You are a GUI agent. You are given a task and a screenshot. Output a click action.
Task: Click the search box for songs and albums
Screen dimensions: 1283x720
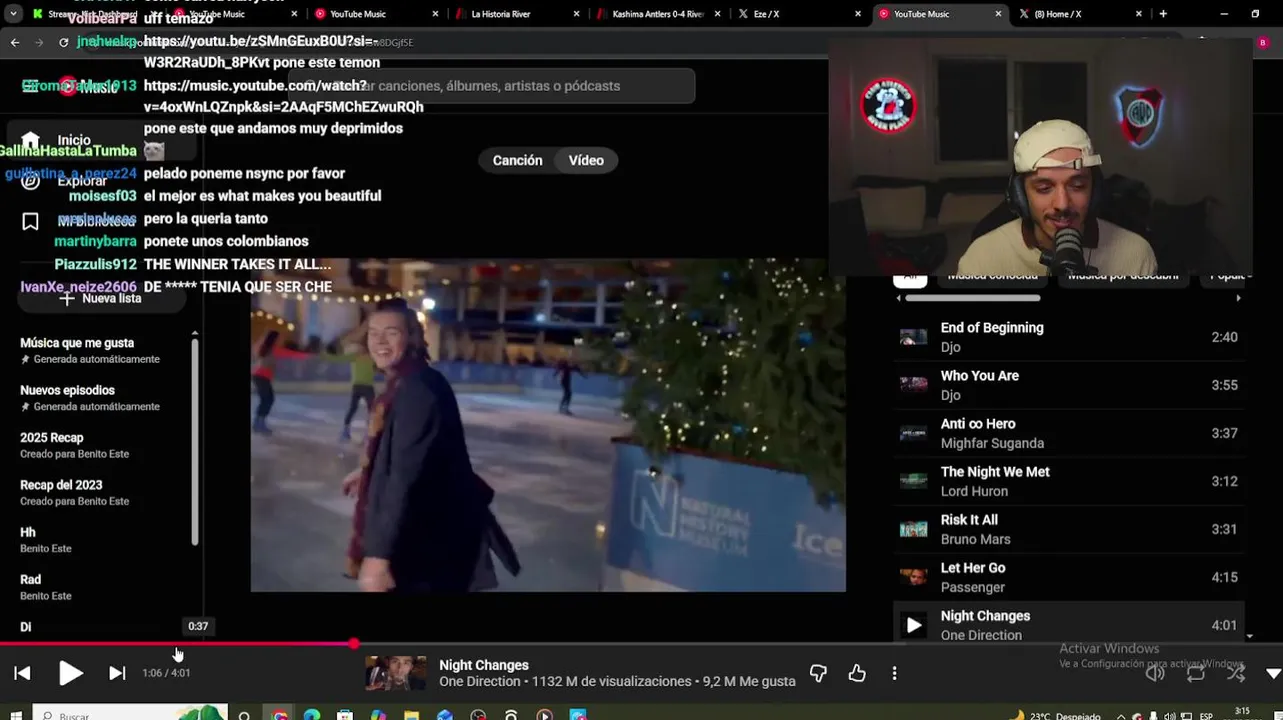tap(491, 86)
